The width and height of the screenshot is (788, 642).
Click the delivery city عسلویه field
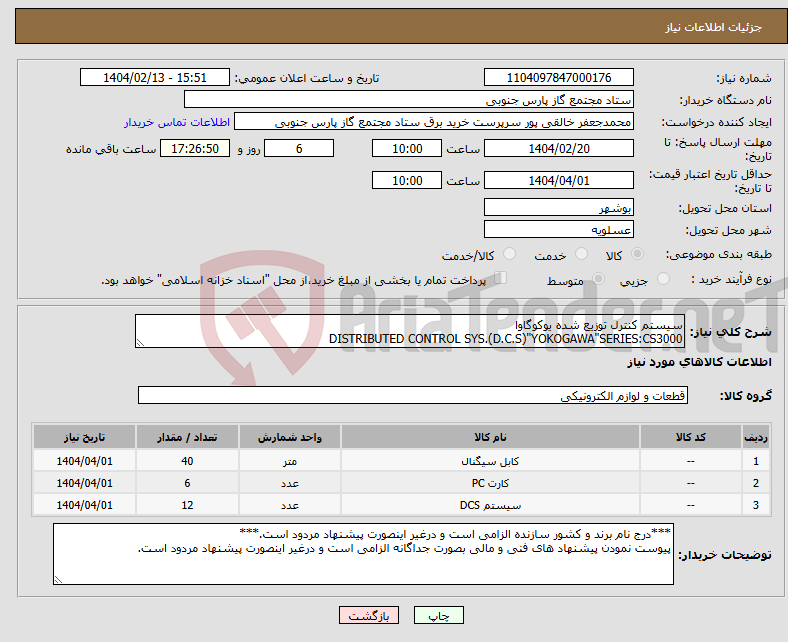click(559, 229)
